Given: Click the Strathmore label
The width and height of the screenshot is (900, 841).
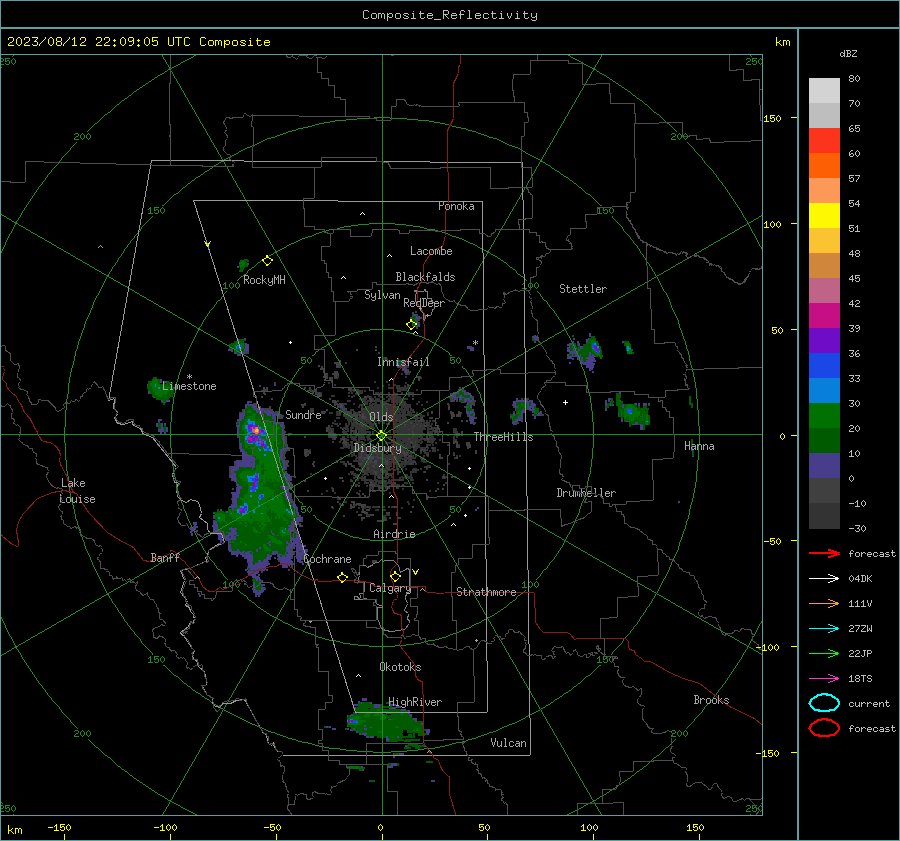Looking at the screenshot, I should pyautogui.click(x=486, y=592).
